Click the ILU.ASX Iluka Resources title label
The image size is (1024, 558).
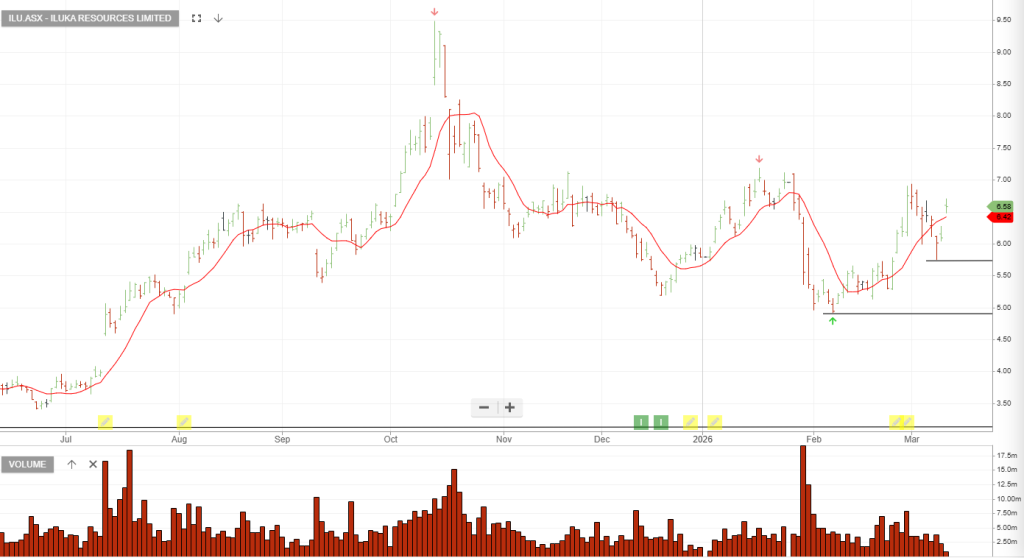tap(90, 18)
